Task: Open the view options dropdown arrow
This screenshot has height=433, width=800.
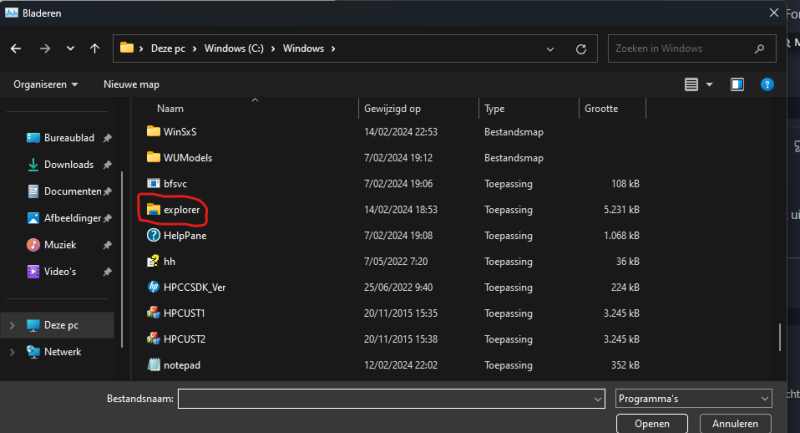Action: [x=710, y=85]
